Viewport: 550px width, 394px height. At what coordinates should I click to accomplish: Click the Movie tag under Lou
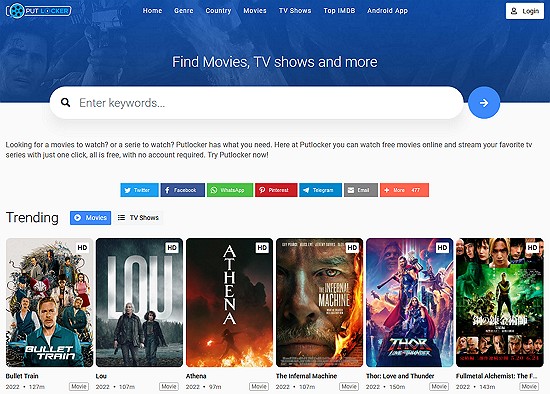[169, 386]
